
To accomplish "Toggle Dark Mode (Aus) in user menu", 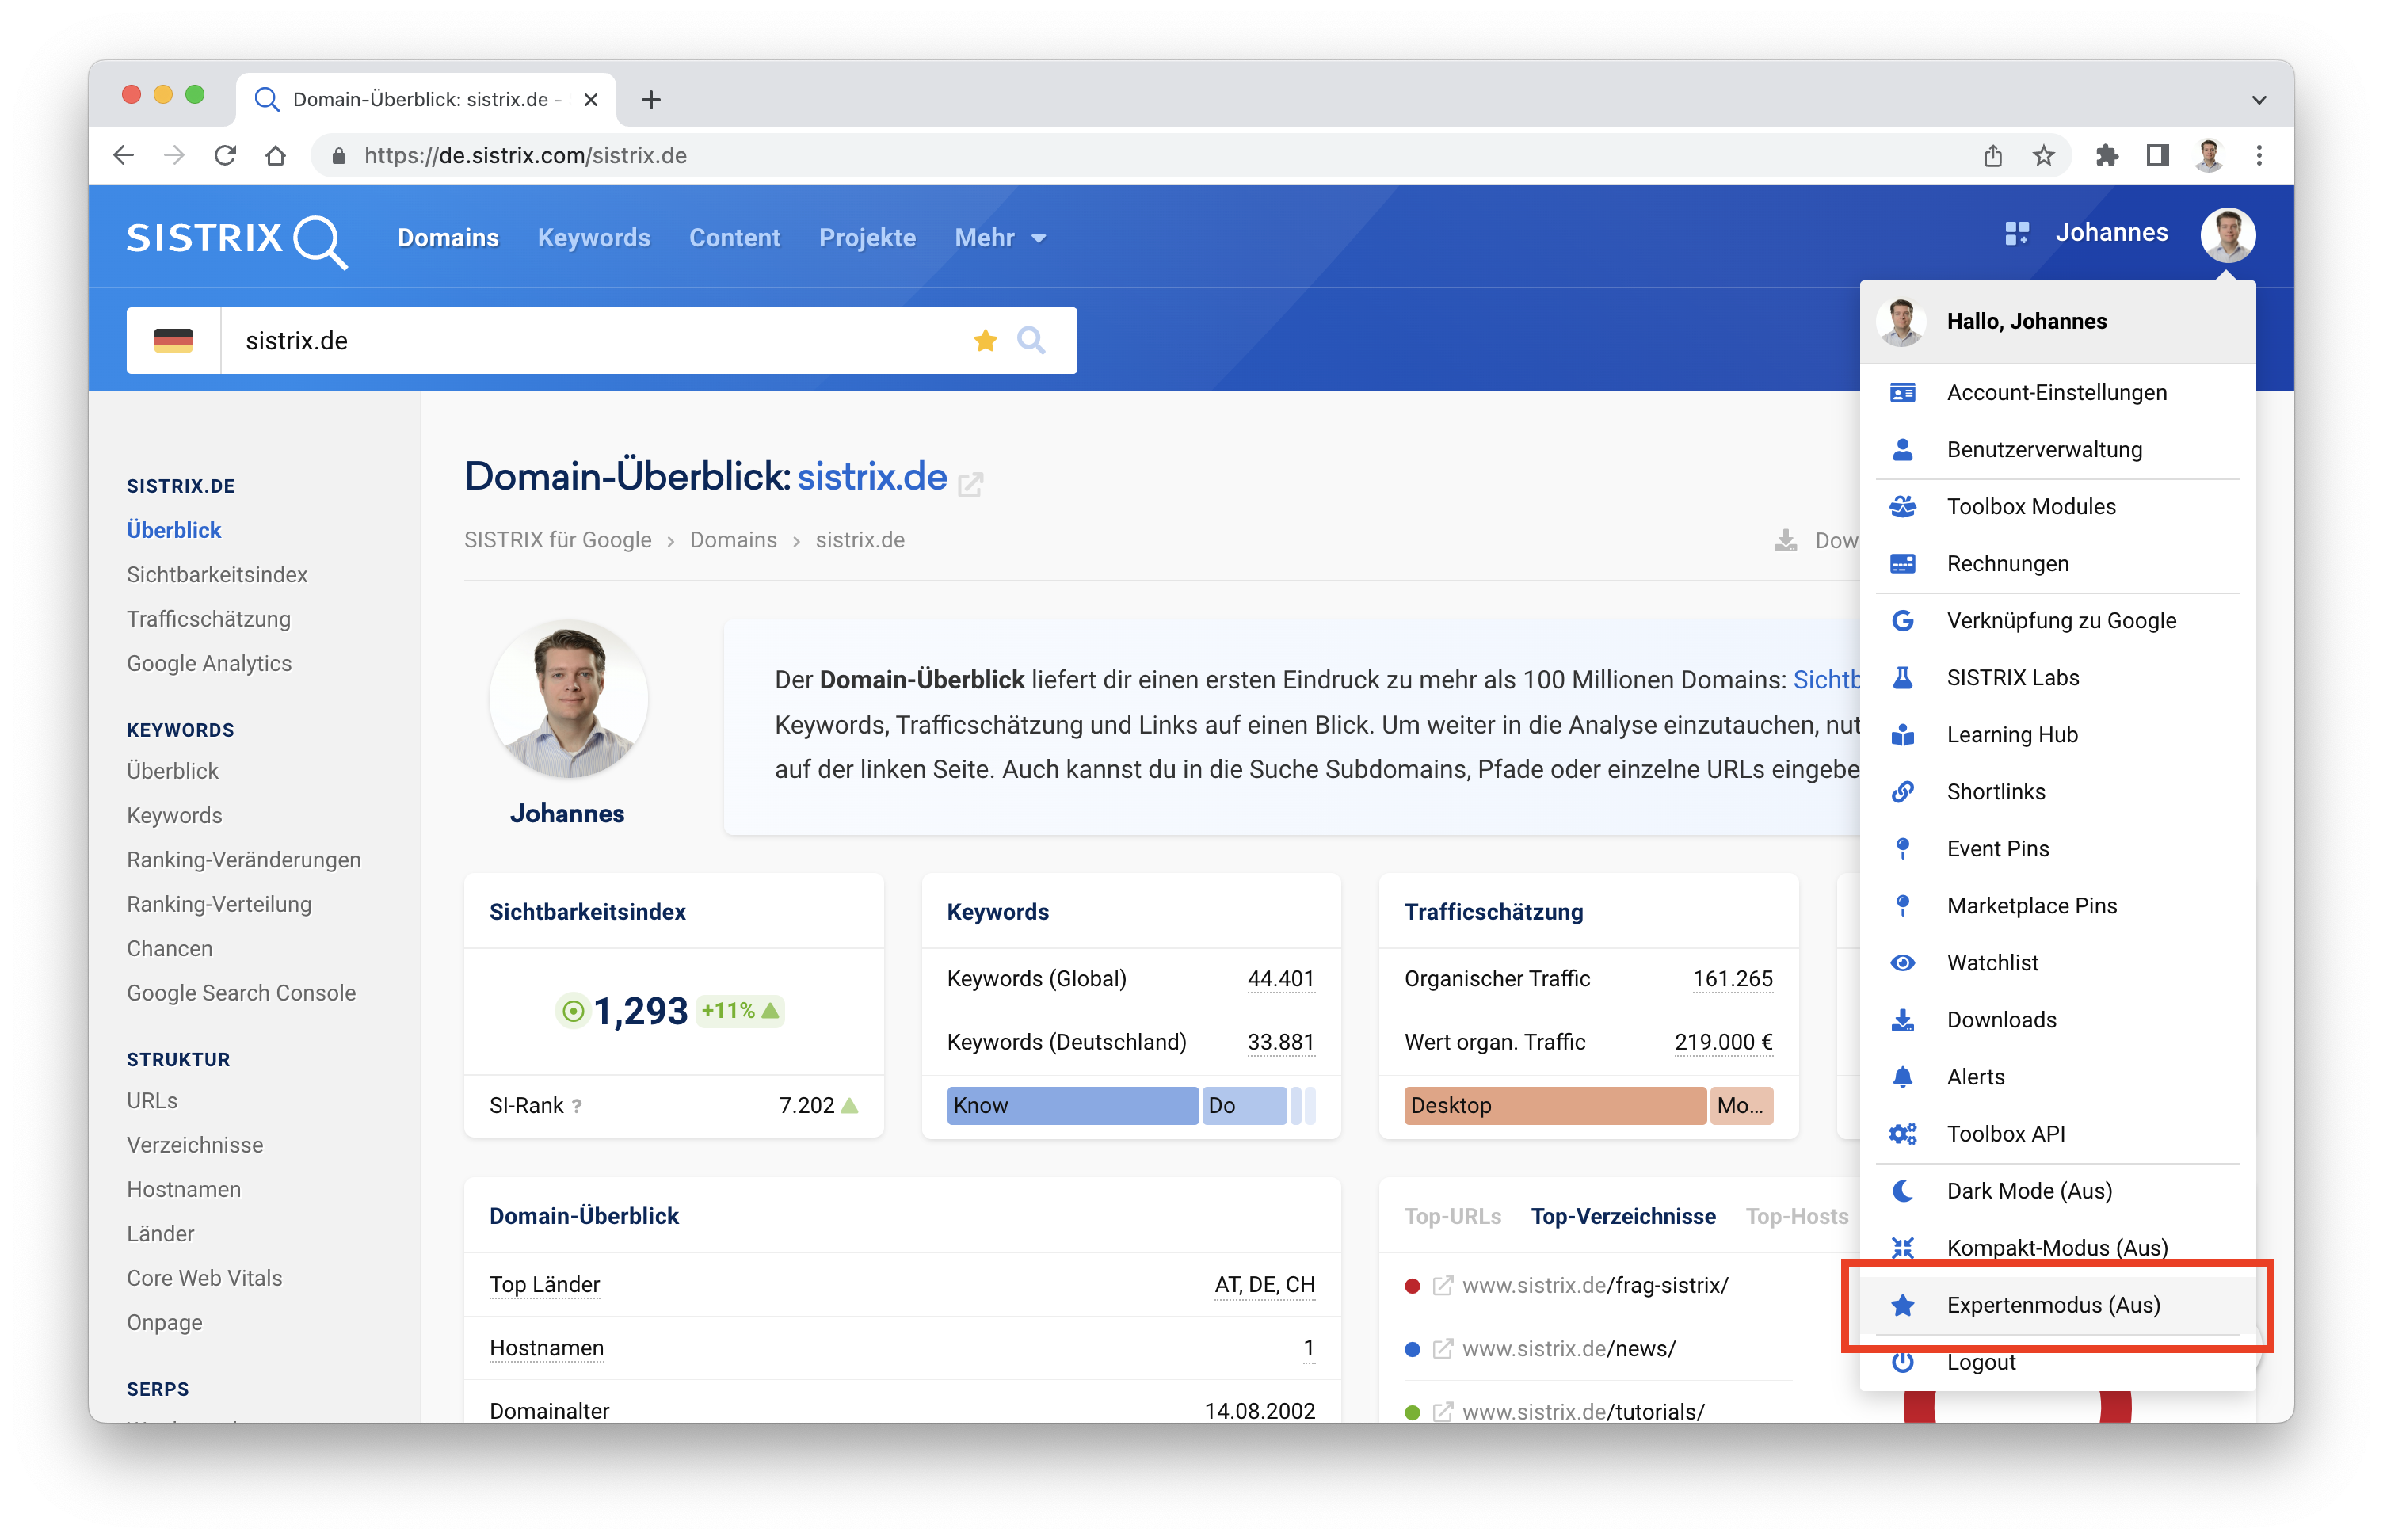I will (x=2028, y=1190).
